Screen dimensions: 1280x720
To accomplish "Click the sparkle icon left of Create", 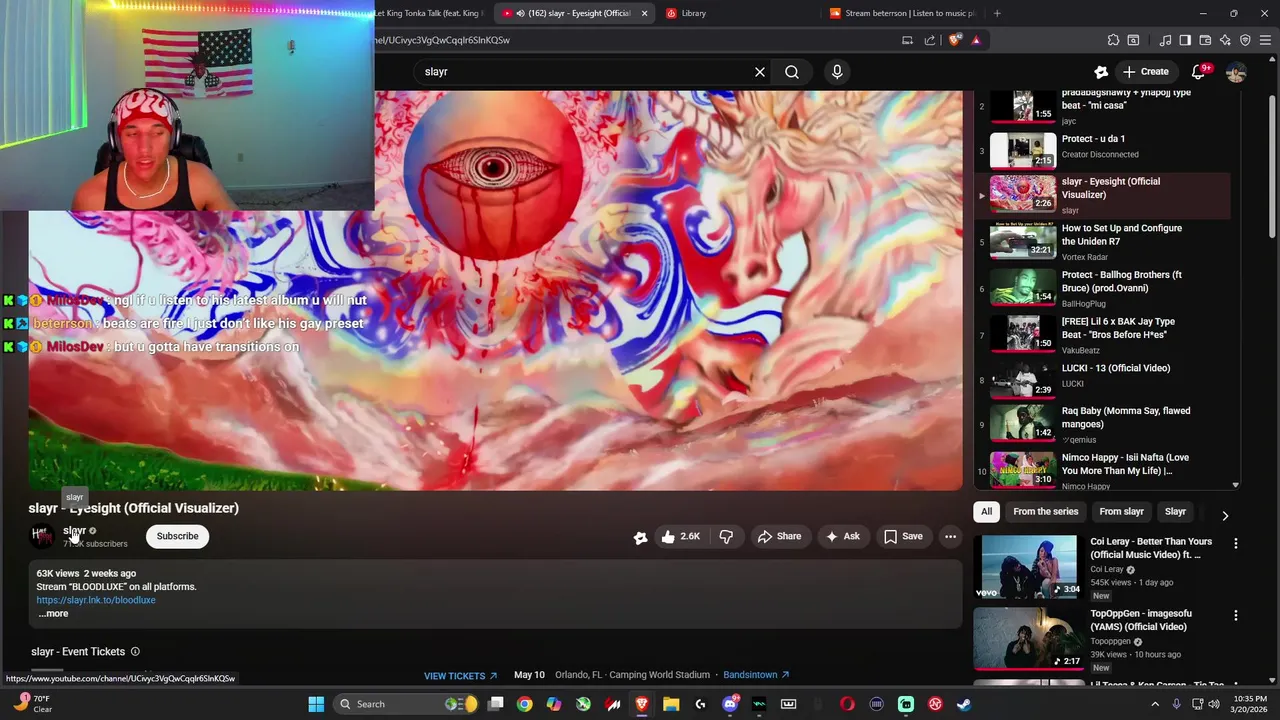I will tap(1101, 72).
